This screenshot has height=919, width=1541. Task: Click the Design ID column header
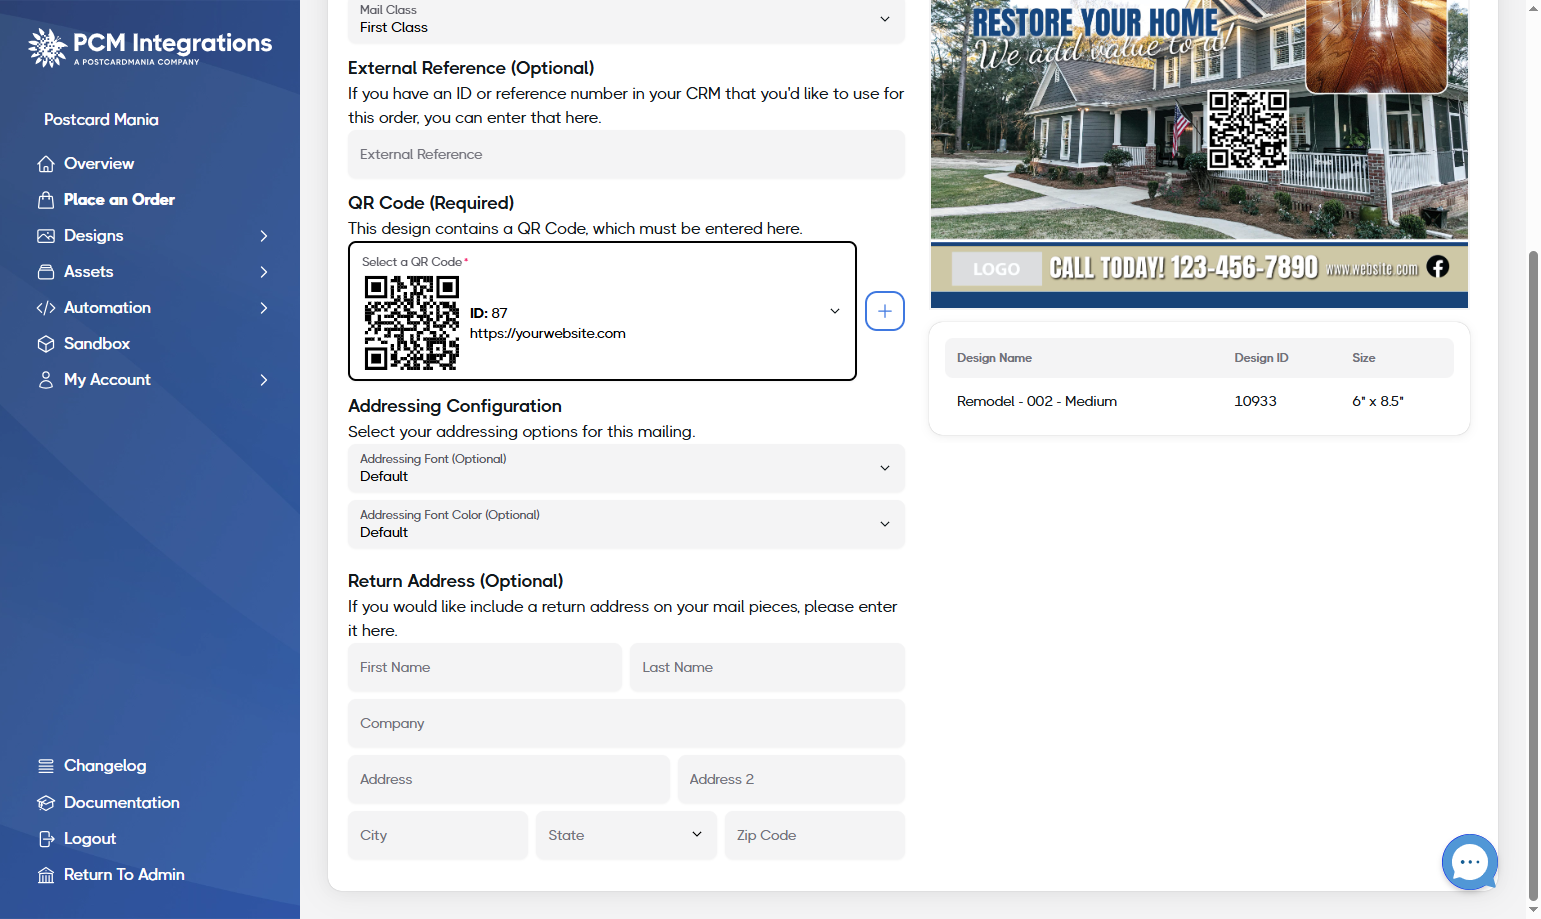(x=1261, y=358)
